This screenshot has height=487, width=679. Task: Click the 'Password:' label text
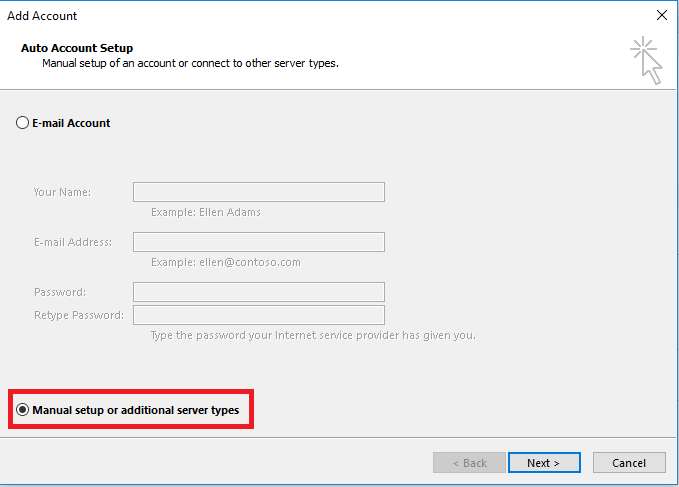pos(60,292)
